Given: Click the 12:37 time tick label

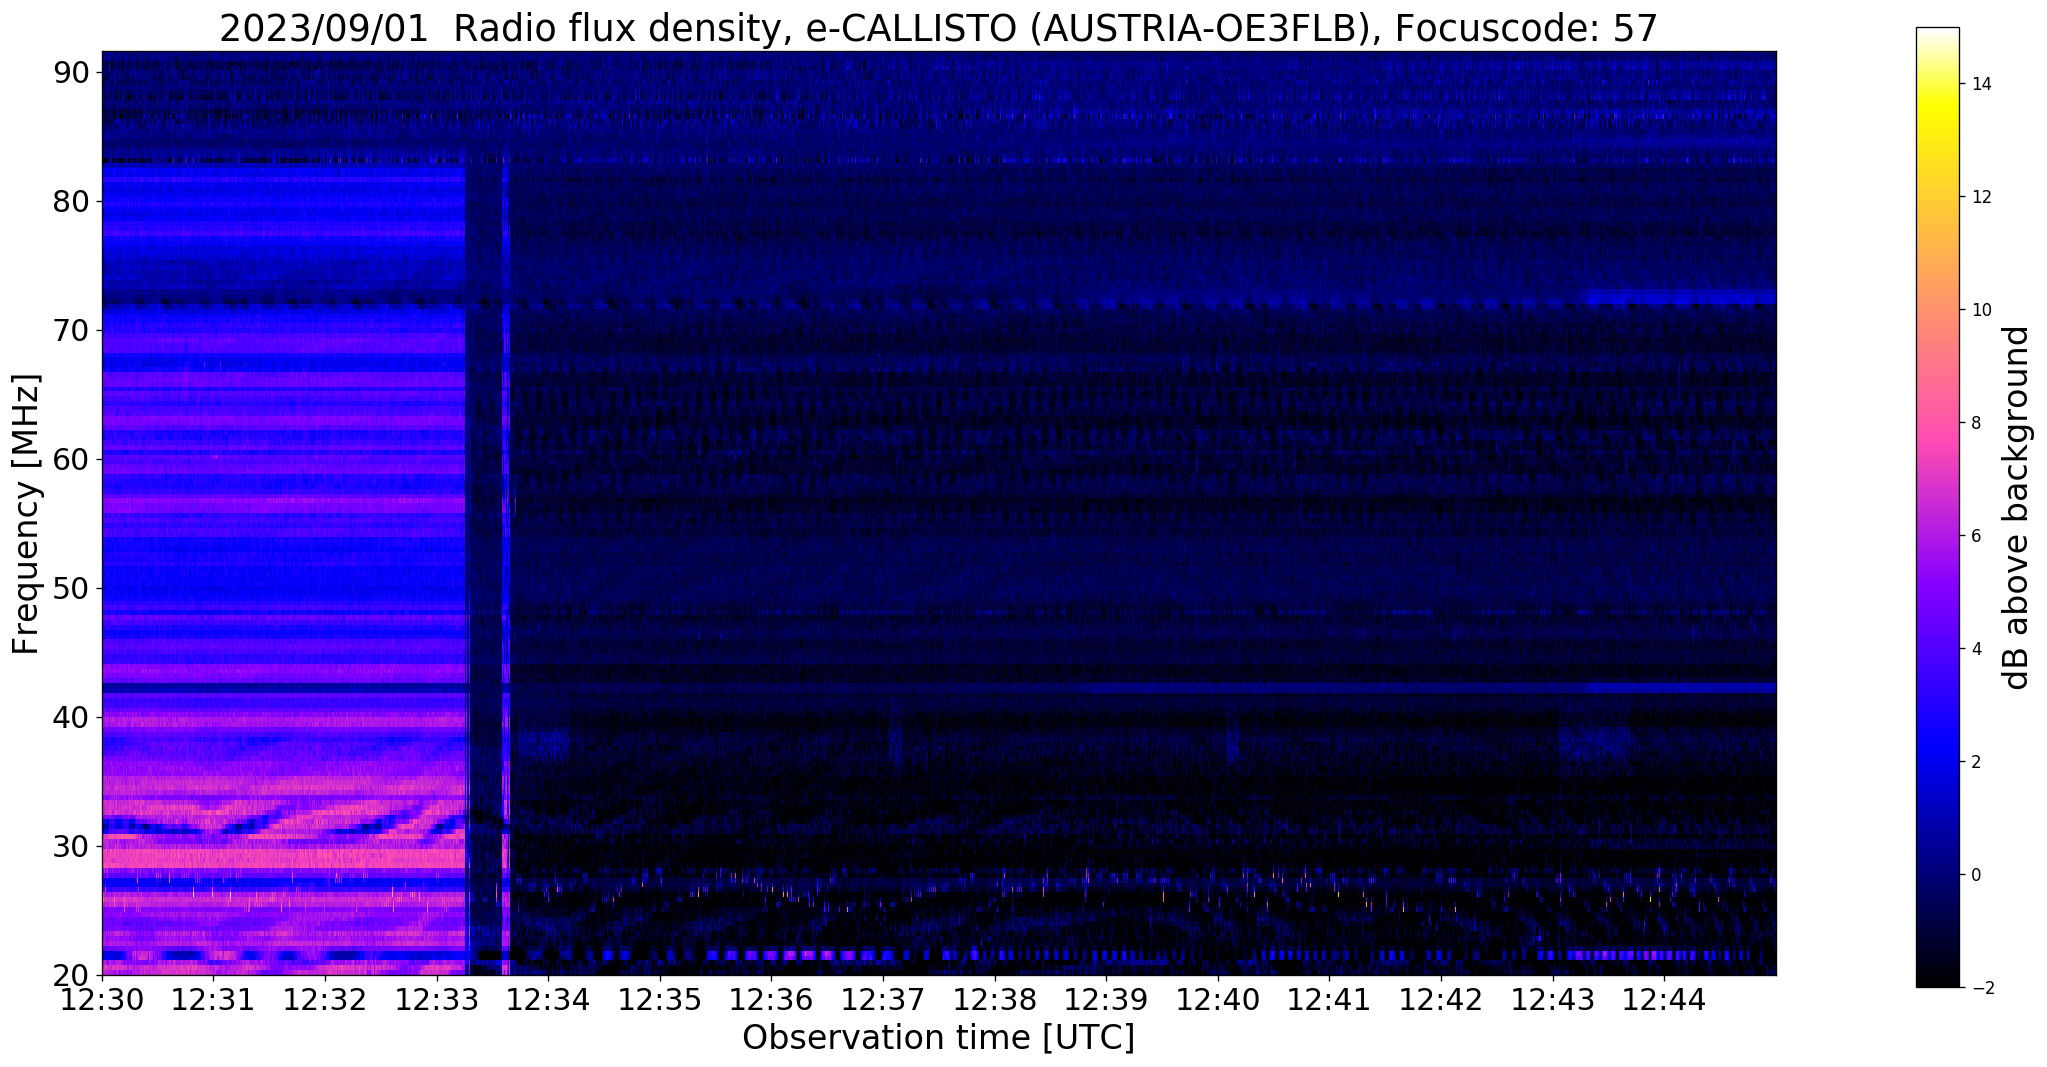Looking at the screenshot, I should pyautogui.click(x=883, y=999).
